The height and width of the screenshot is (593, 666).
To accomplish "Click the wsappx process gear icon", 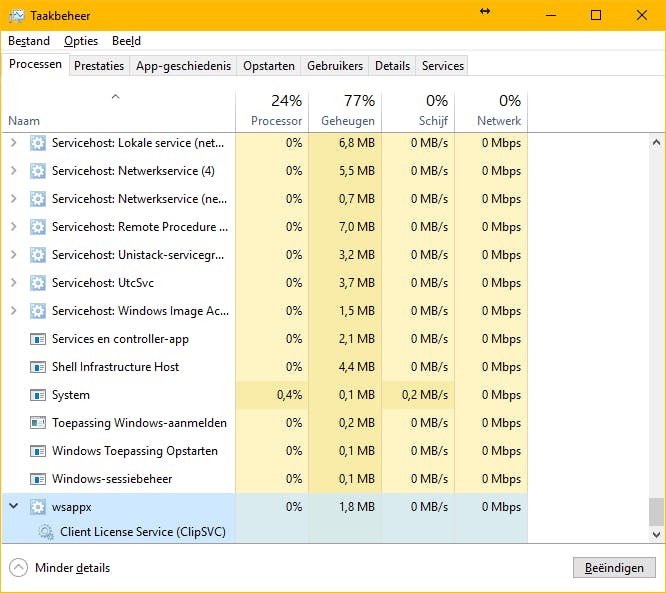I will [x=38, y=507].
